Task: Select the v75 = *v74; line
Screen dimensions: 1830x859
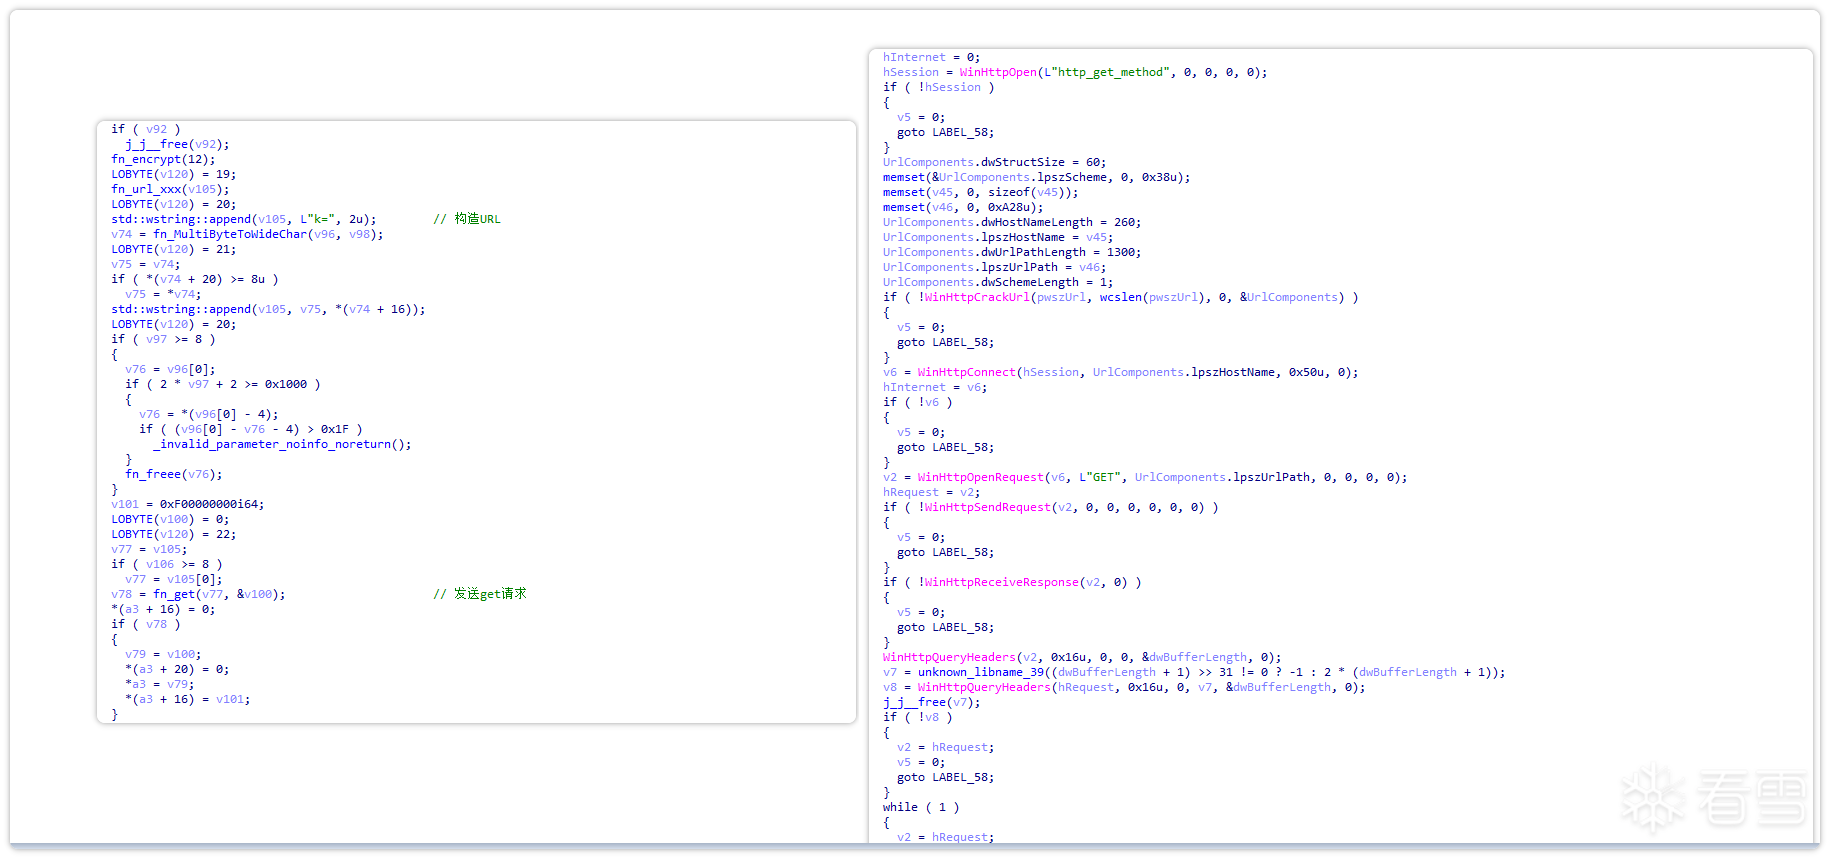Action: 163,294
